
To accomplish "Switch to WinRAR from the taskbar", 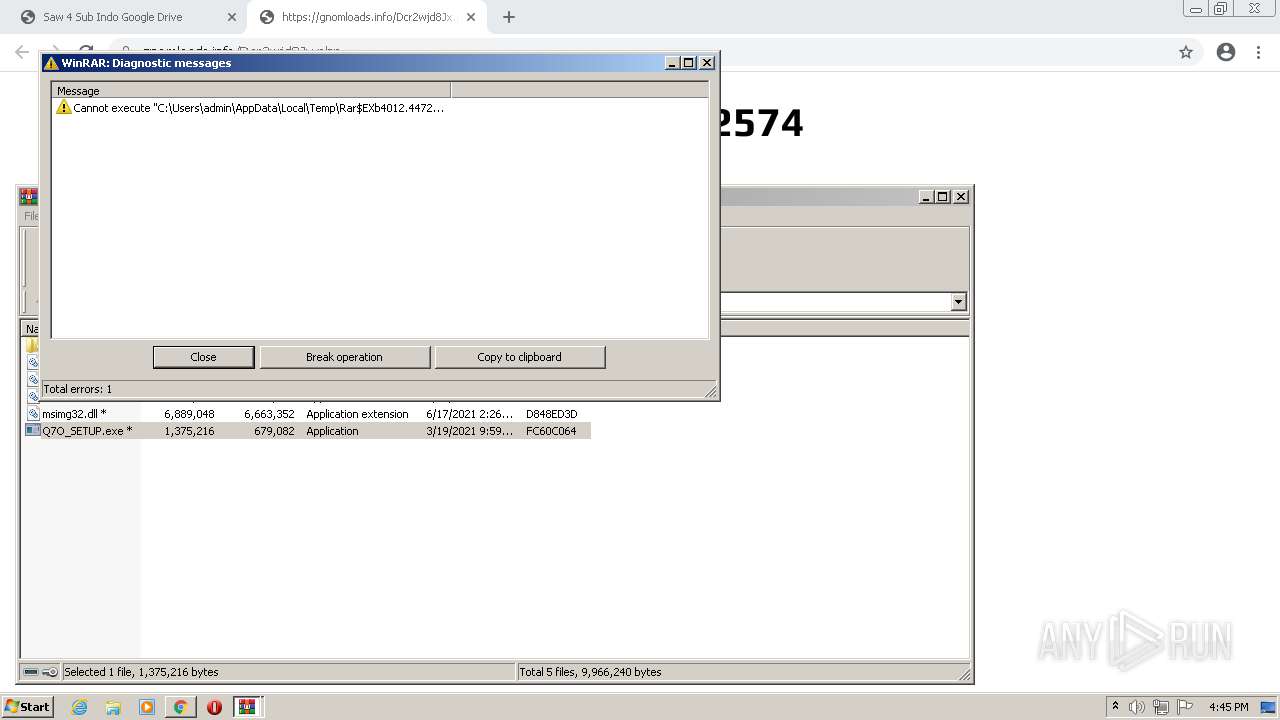I will tap(248, 707).
